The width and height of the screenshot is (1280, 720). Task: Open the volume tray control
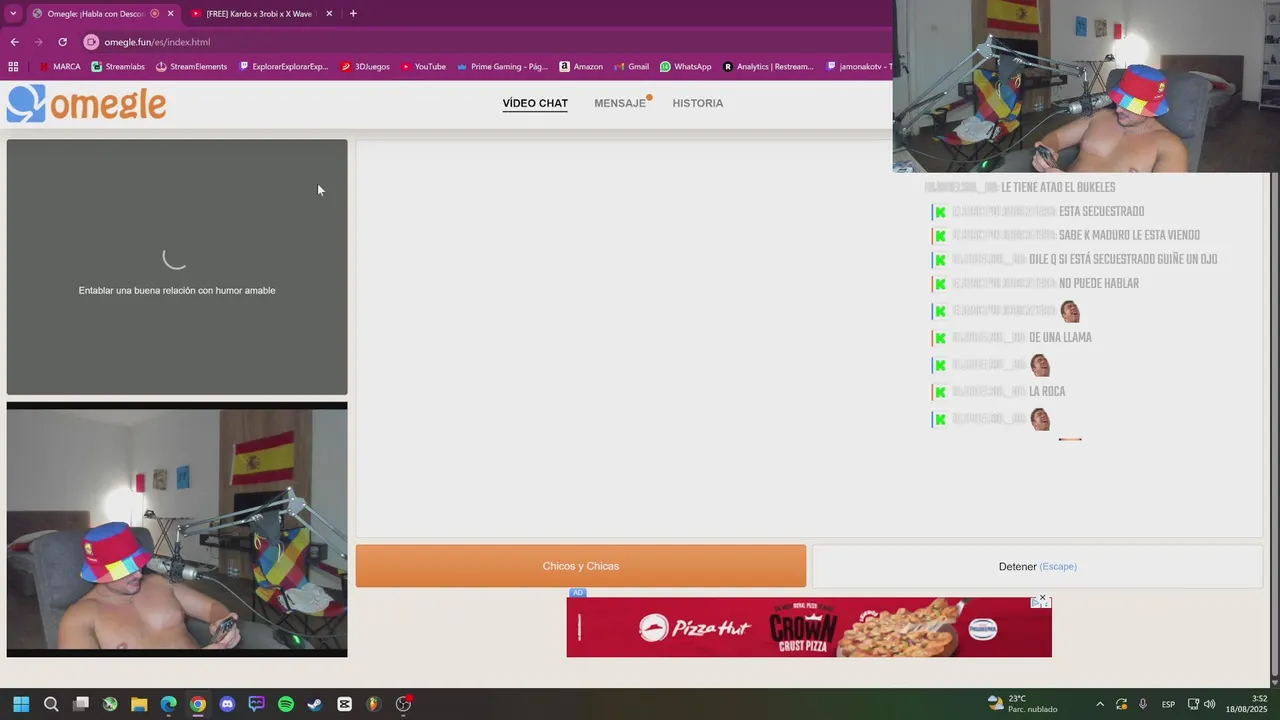(x=1210, y=704)
